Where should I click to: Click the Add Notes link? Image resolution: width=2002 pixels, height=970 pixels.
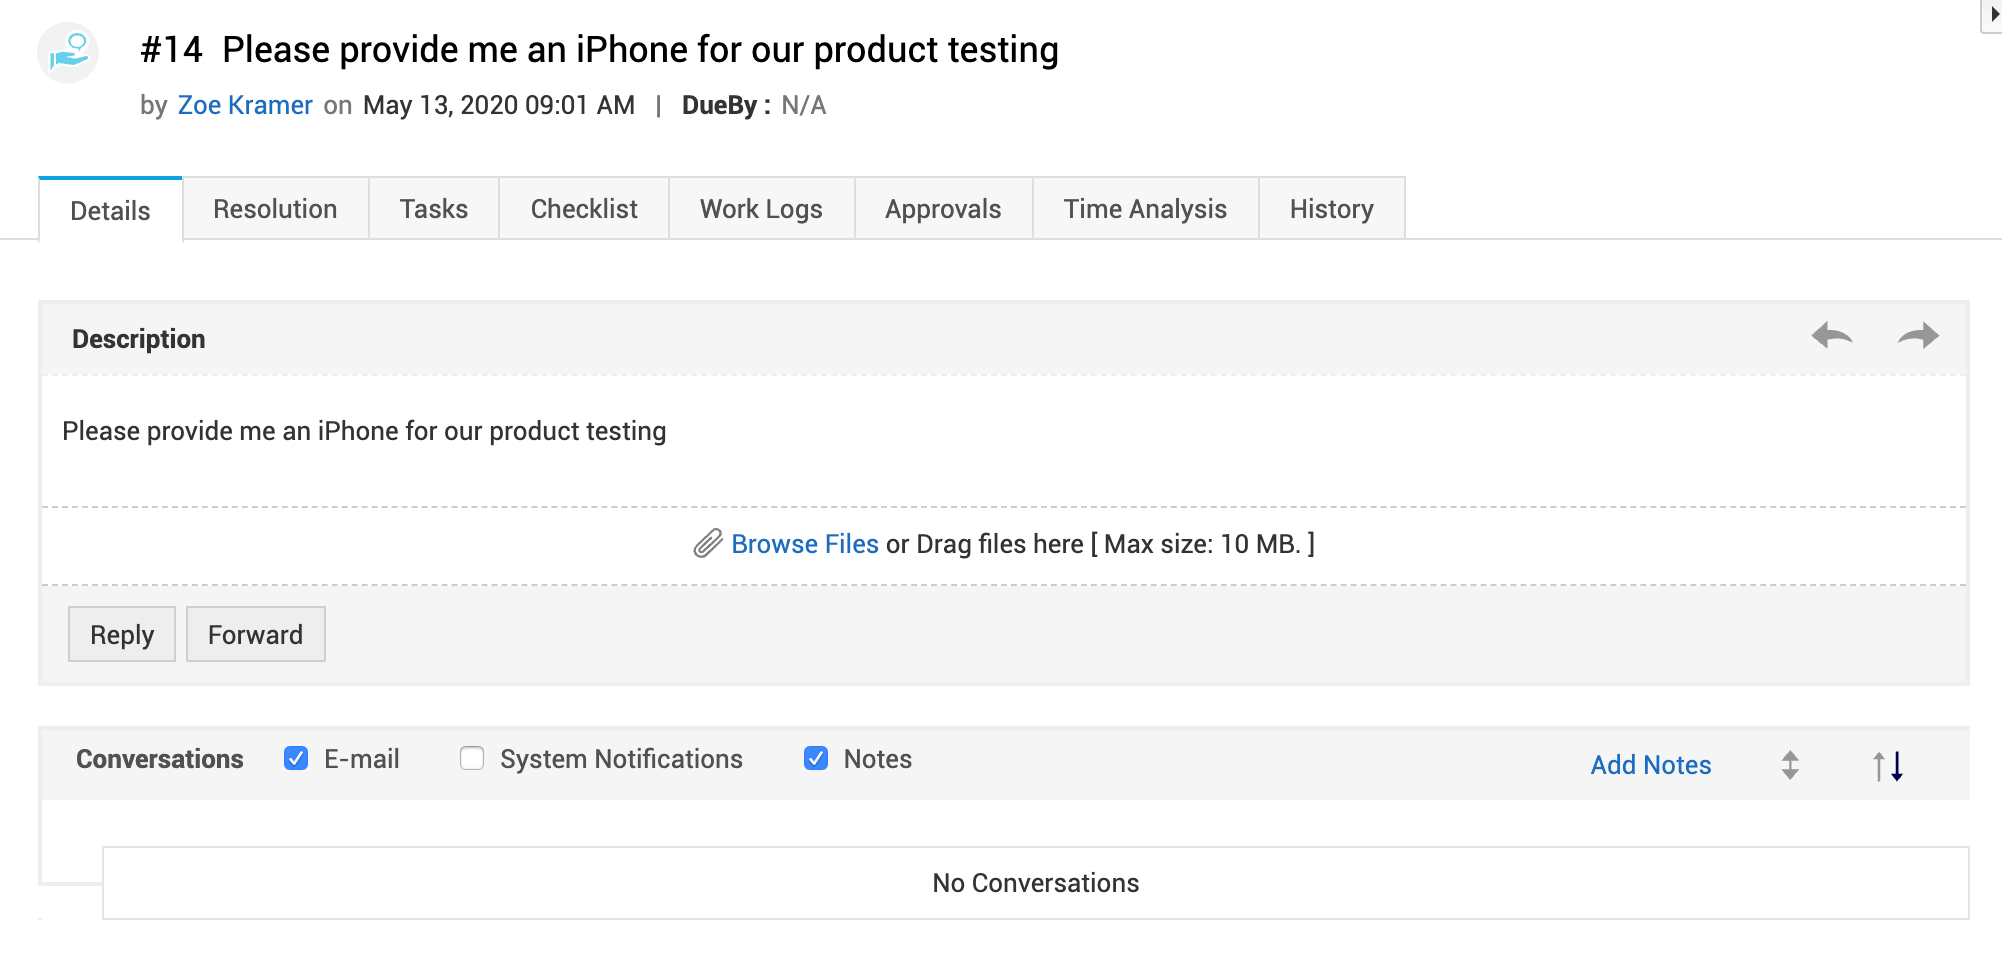(1651, 765)
